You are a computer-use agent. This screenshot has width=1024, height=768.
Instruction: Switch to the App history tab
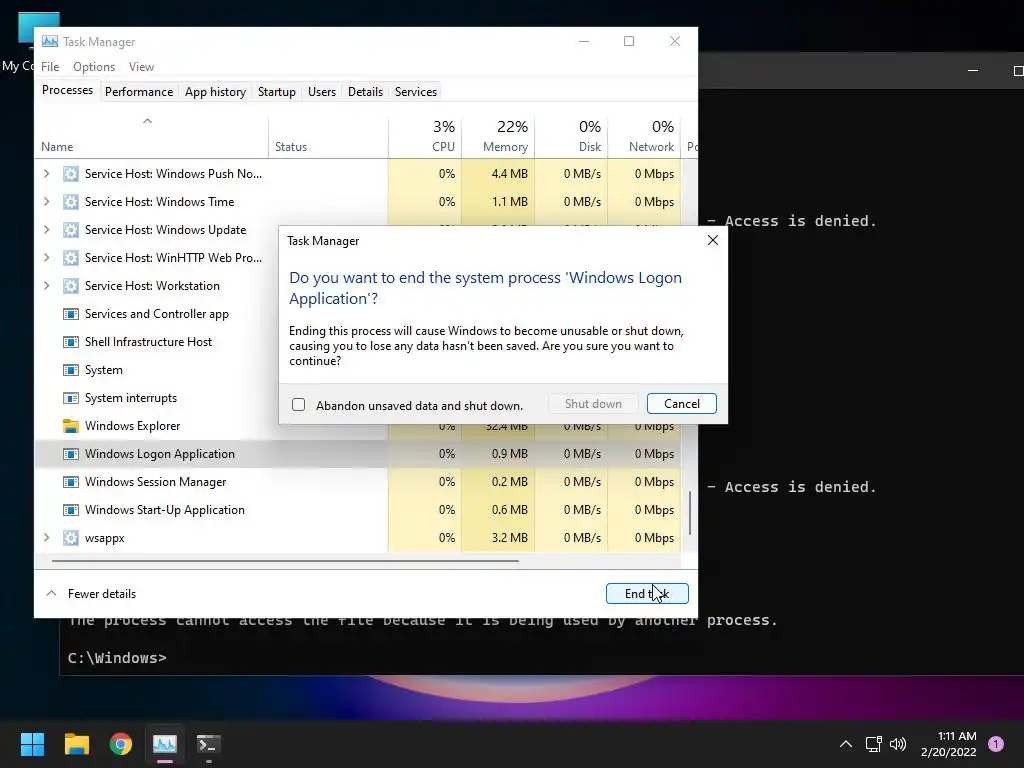[x=216, y=92]
